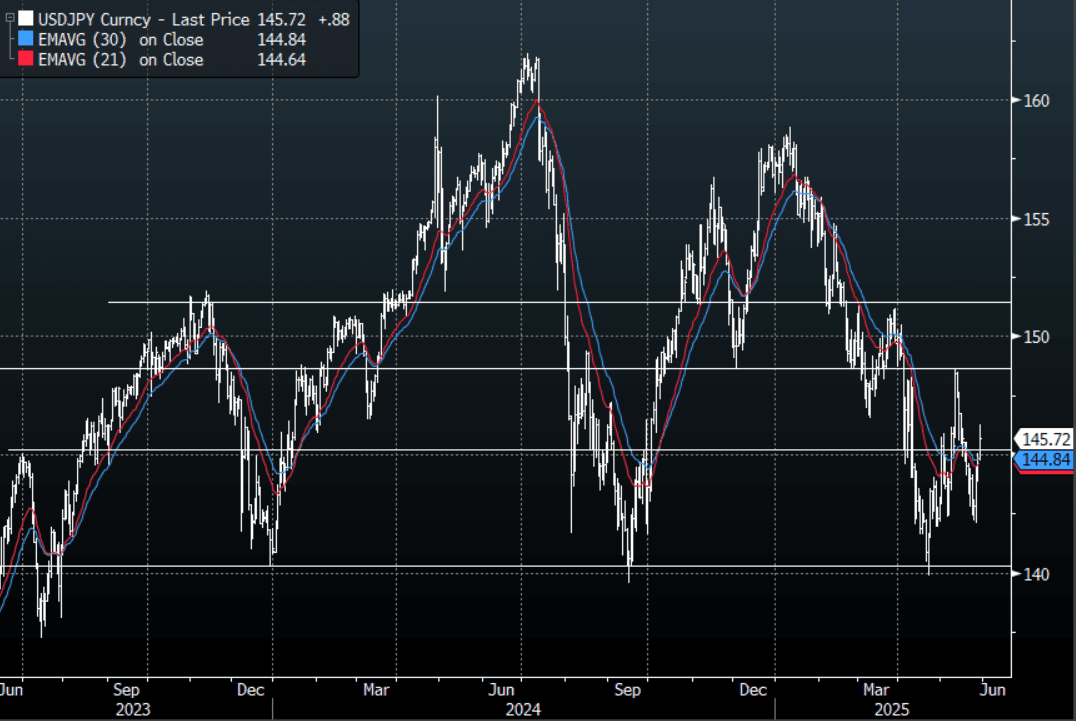This screenshot has height=721, width=1076.
Task: Select the EMAVG (30) on Close legend entry
Action: [x=120, y=40]
